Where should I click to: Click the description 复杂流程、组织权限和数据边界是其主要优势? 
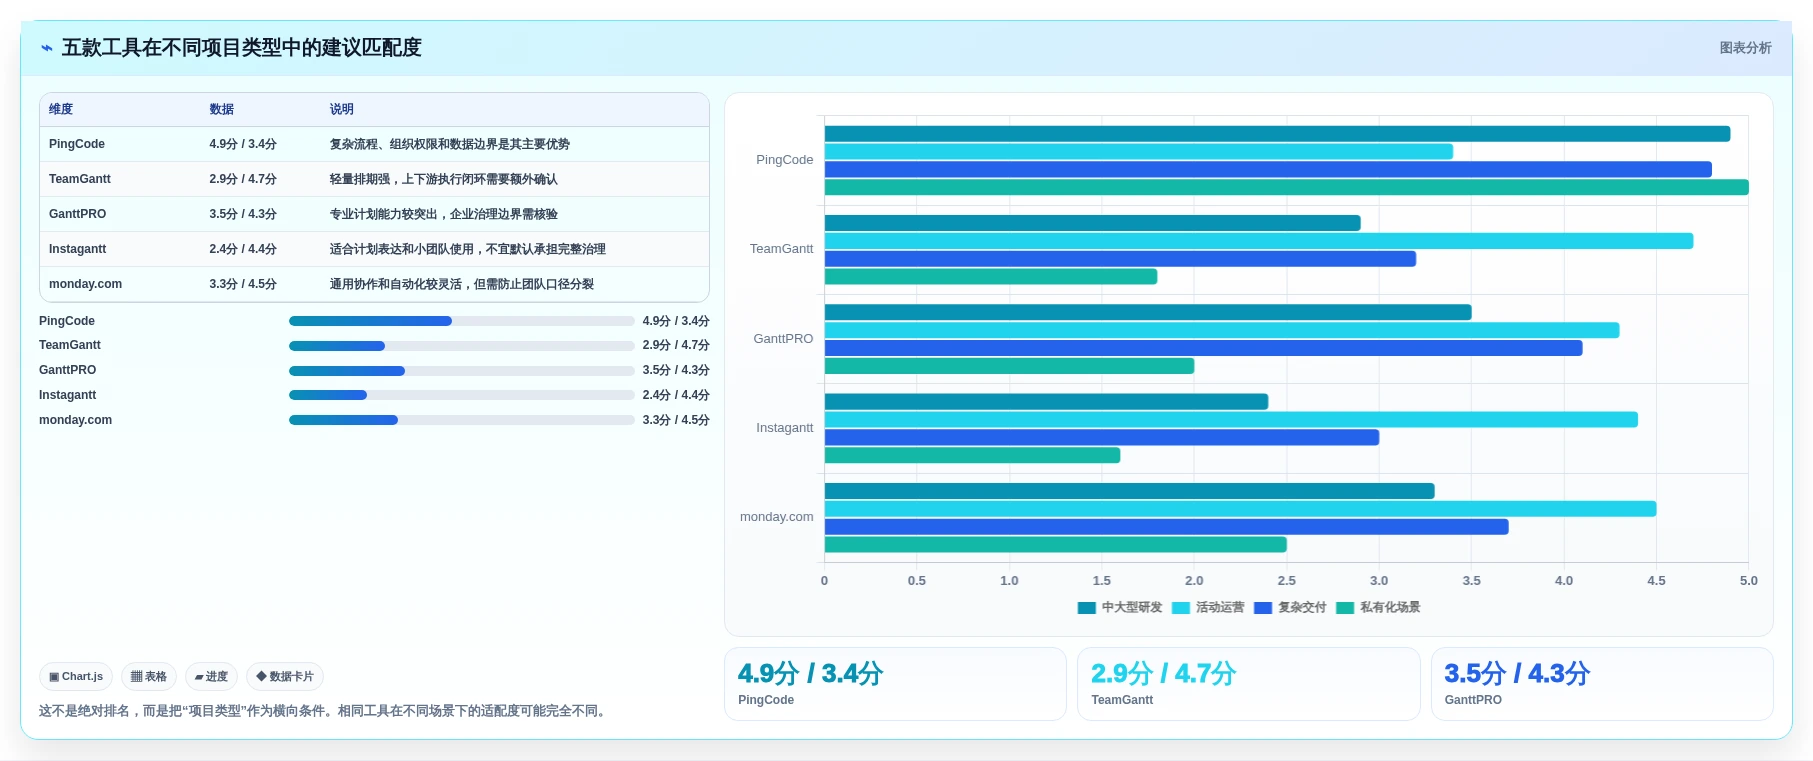coord(450,144)
